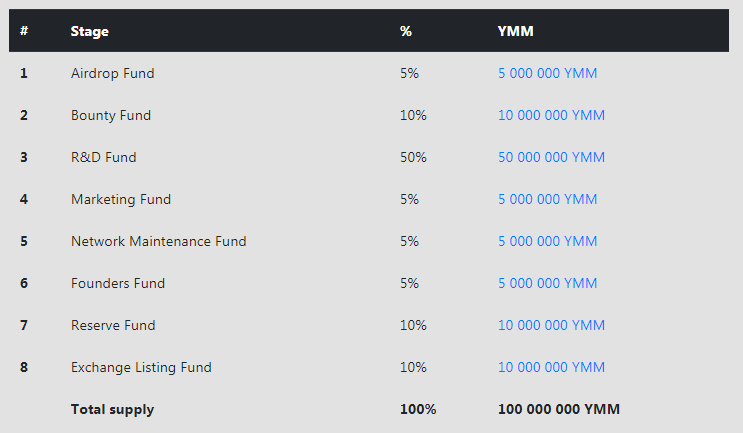This screenshot has height=433, width=743.
Task: Click the Stage column header
Action: coord(90,31)
